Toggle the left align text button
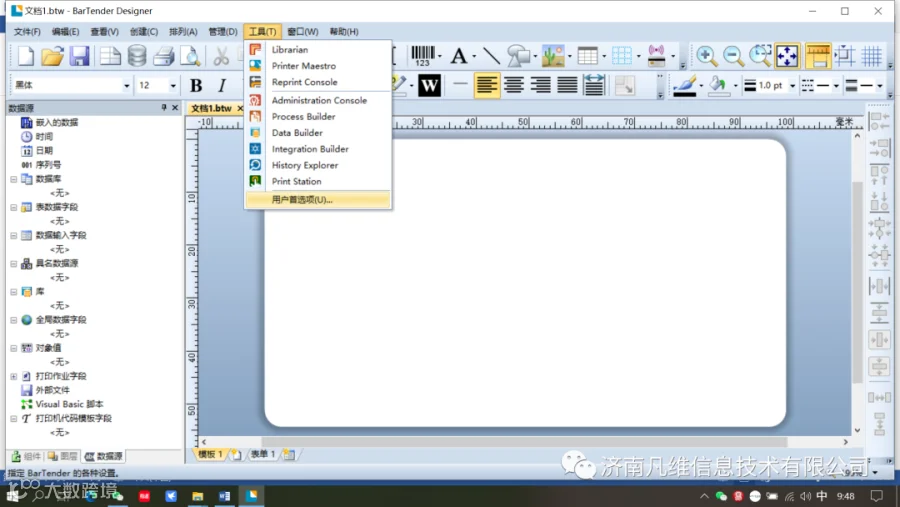 tap(487, 86)
